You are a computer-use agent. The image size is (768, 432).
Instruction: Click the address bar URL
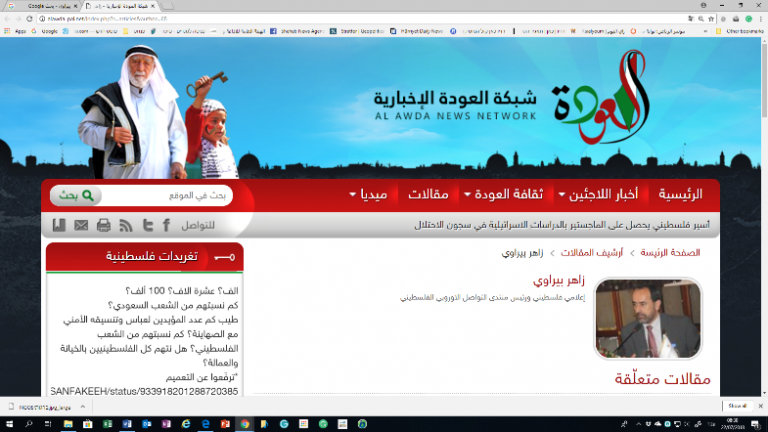coord(107,19)
